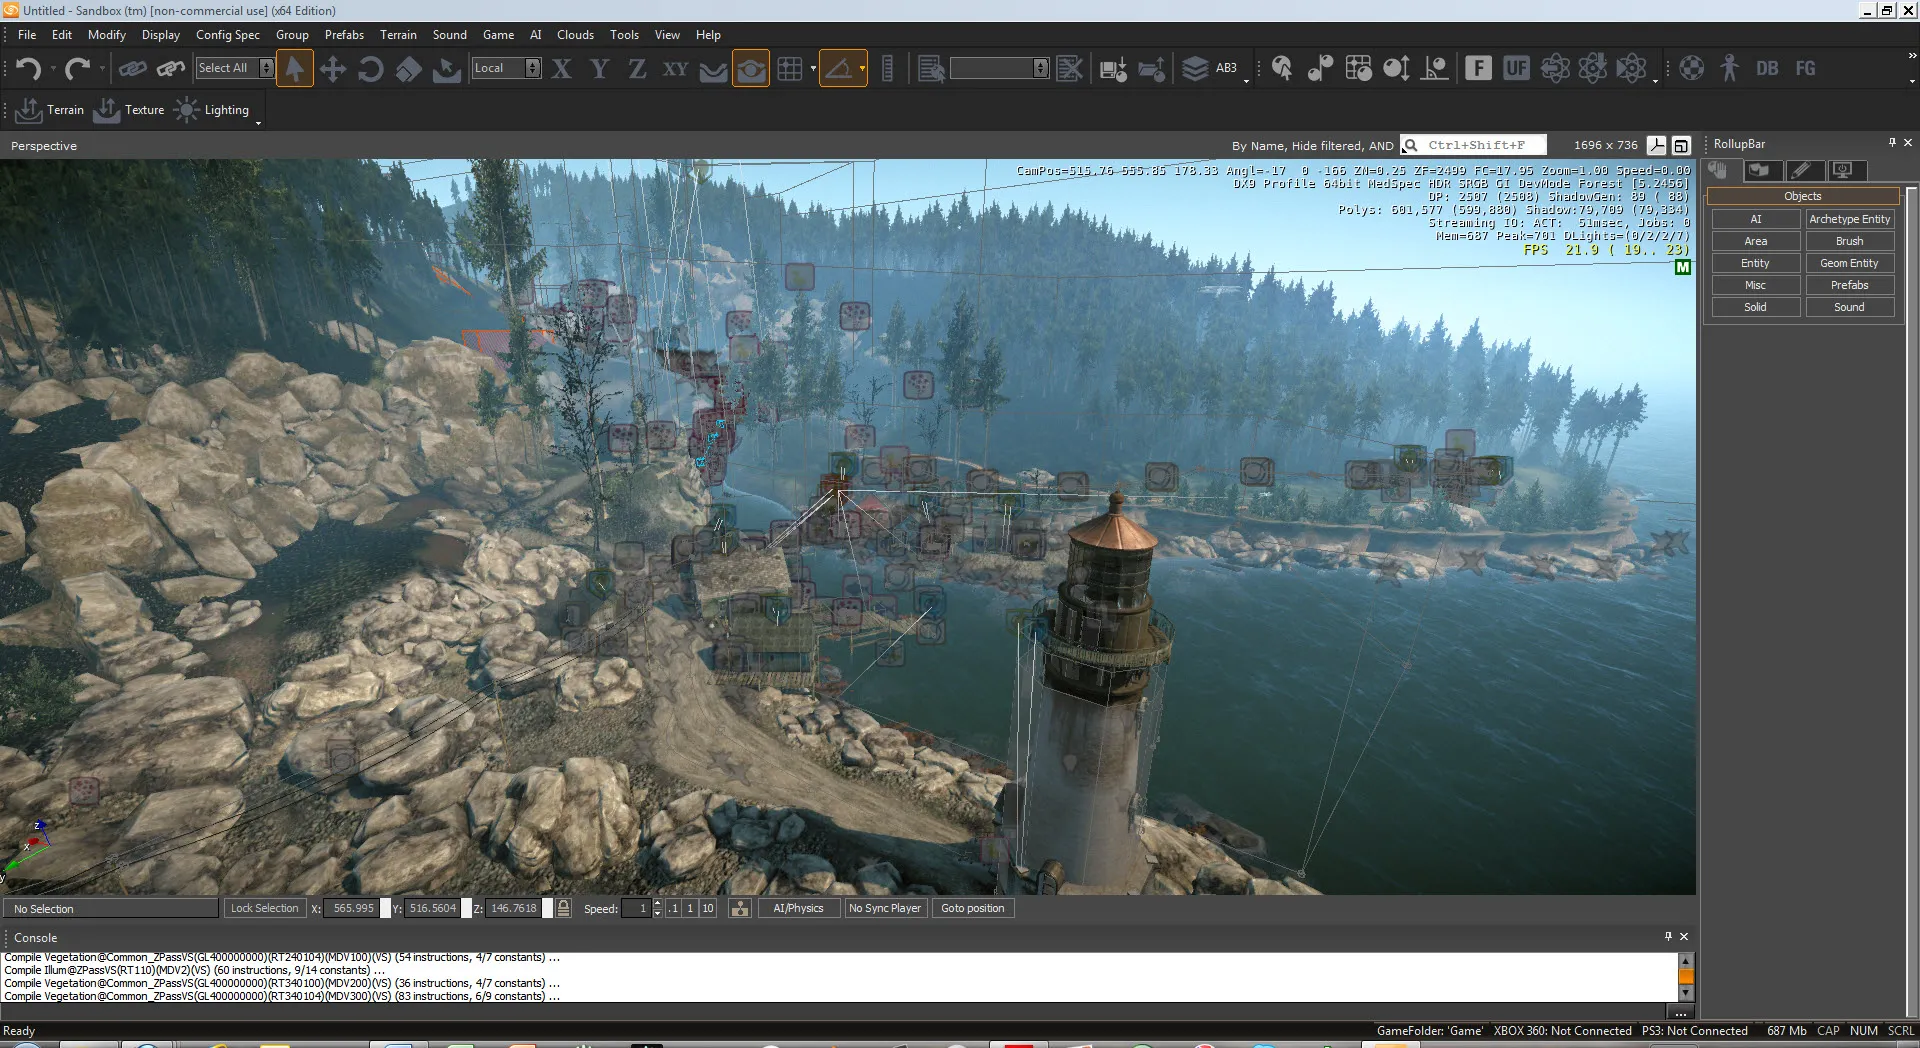Click the console scrollbar down arrow
The image size is (1920, 1048).
click(x=1686, y=993)
